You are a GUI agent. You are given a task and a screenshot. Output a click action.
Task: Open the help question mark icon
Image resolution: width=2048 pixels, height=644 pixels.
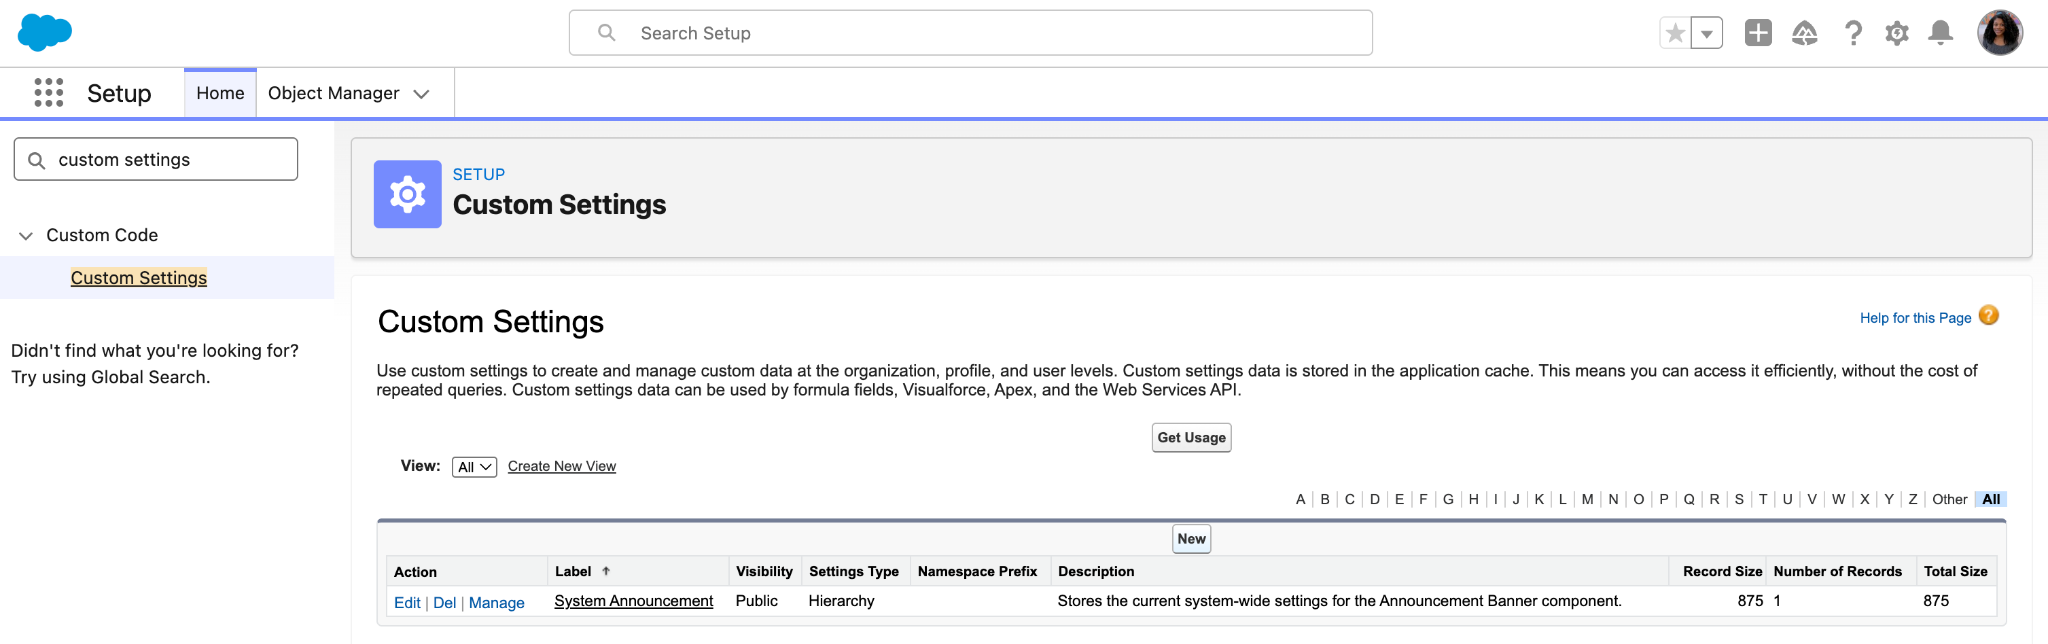click(x=1853, y=33)
